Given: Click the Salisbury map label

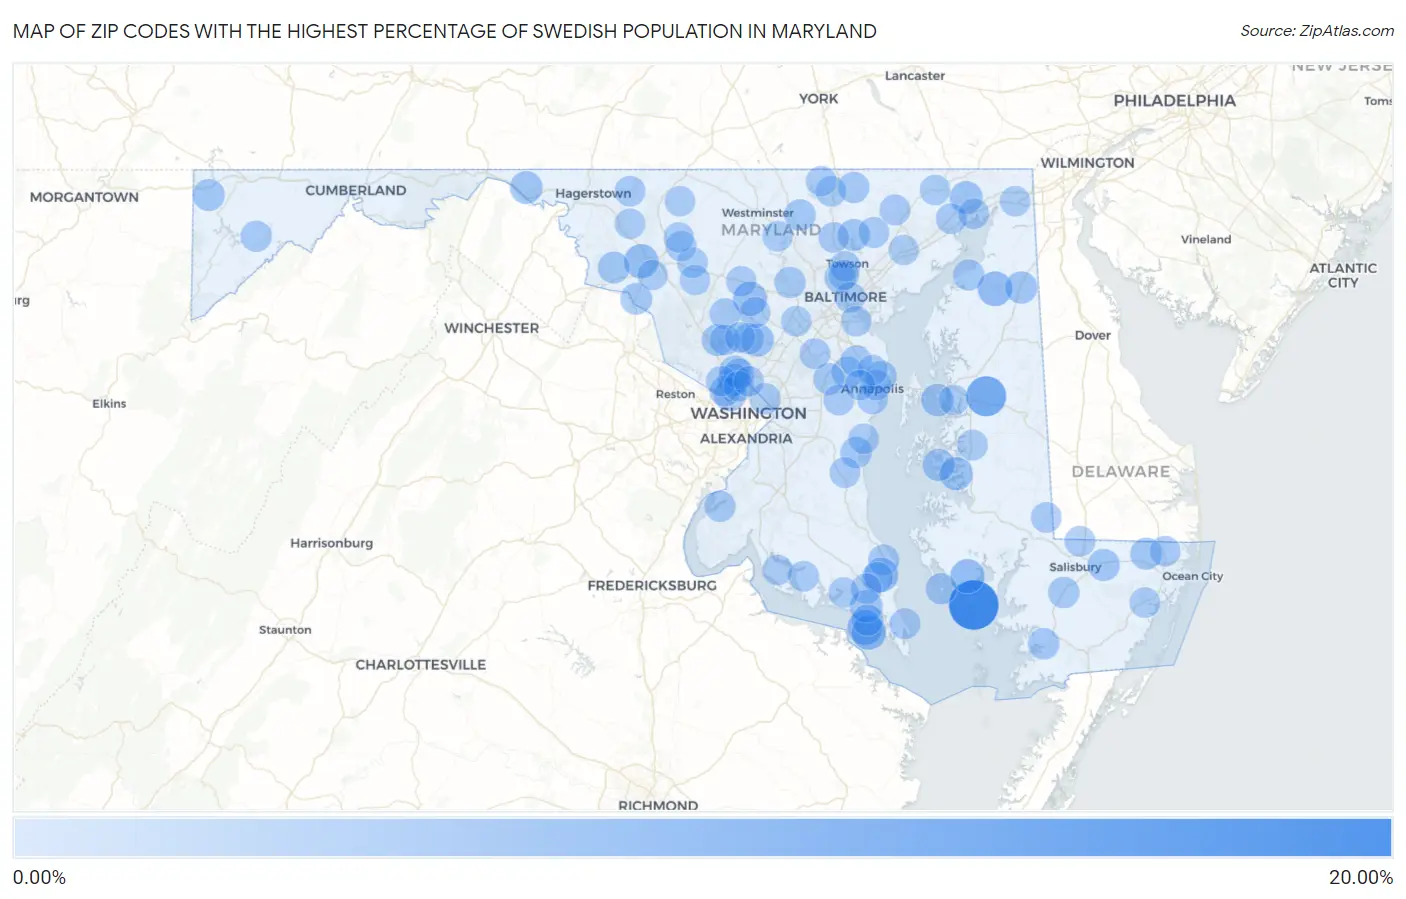Looking at the screenshot, I should [x=1075, y=567].
